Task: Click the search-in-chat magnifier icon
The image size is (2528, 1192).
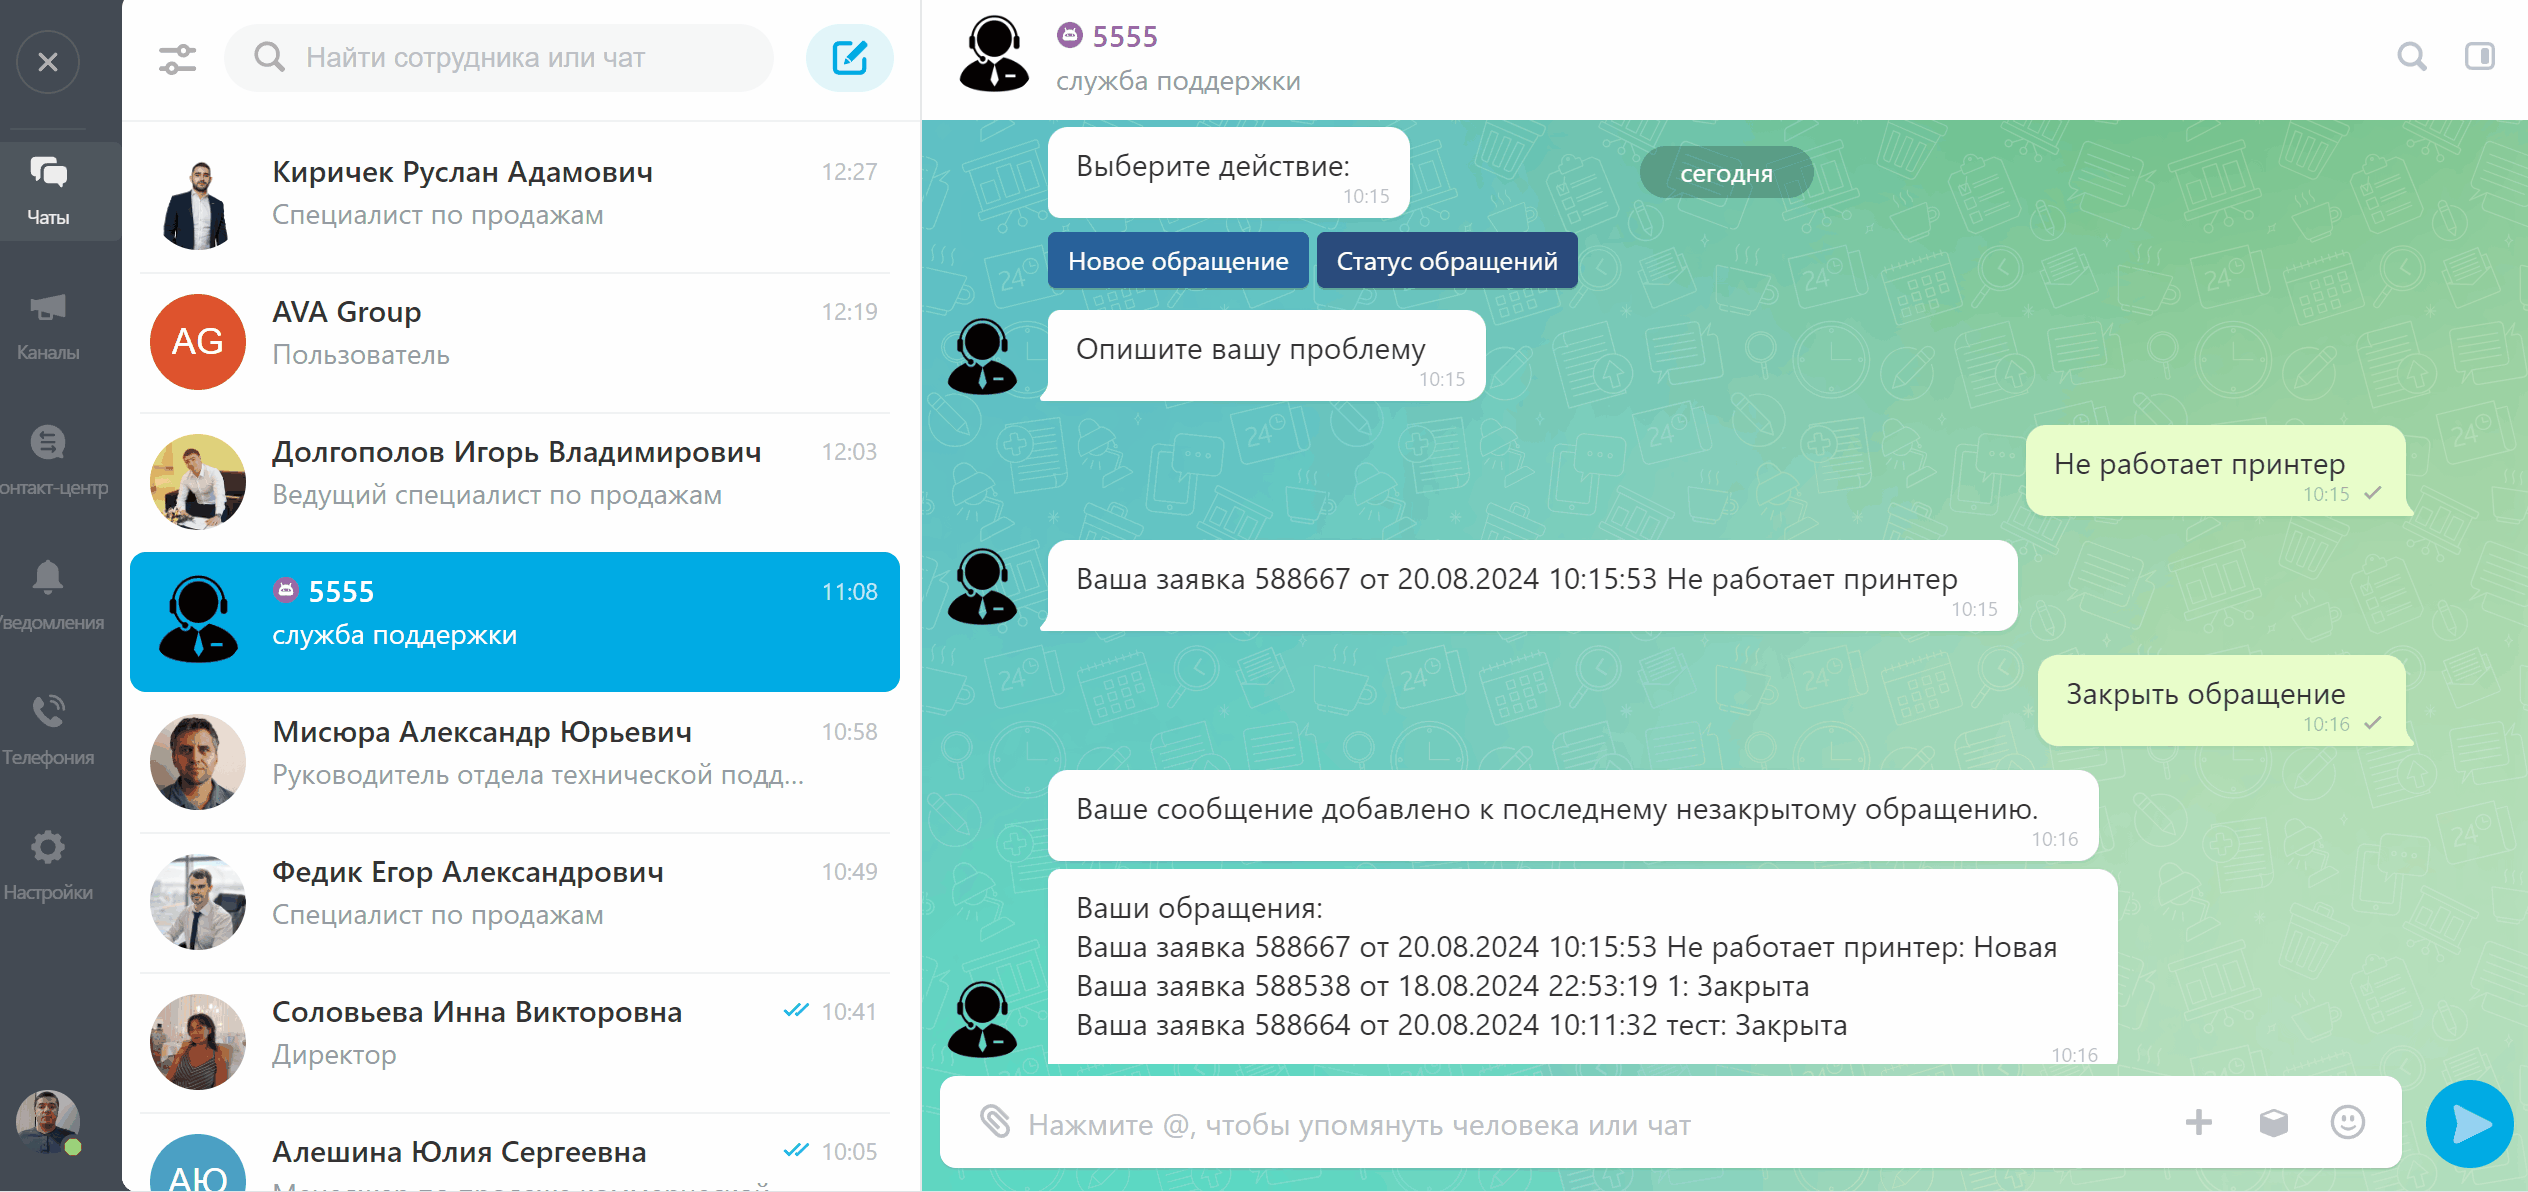Action: coord(2411,57)
